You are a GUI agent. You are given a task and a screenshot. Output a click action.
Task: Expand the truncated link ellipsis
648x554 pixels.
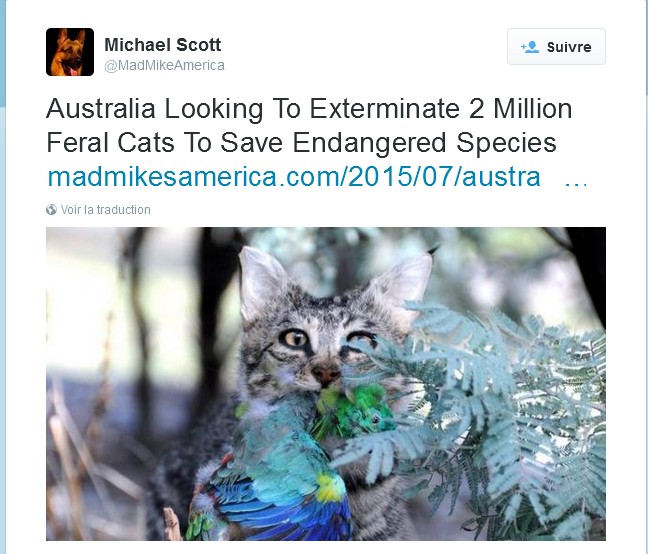coord(576,182)
